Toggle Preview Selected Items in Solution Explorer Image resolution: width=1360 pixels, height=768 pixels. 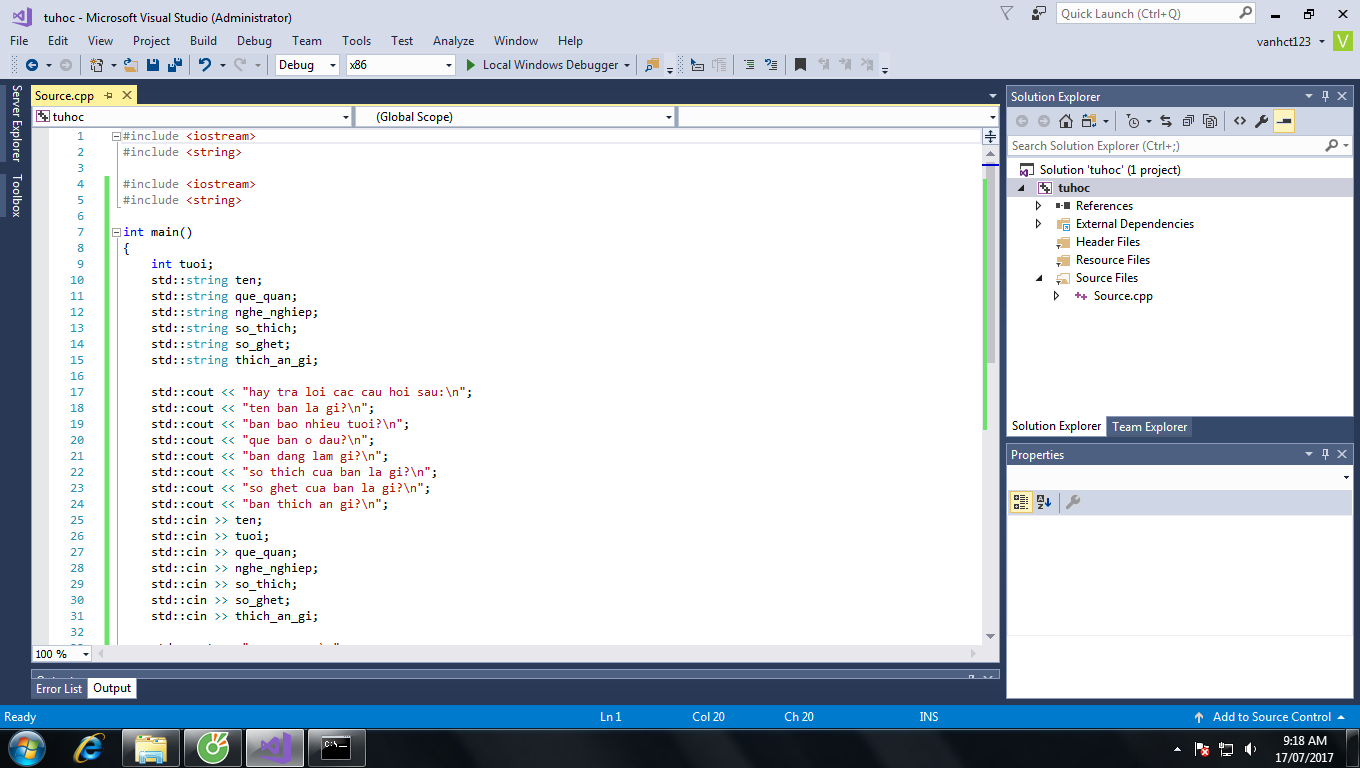click(1284, 121)
